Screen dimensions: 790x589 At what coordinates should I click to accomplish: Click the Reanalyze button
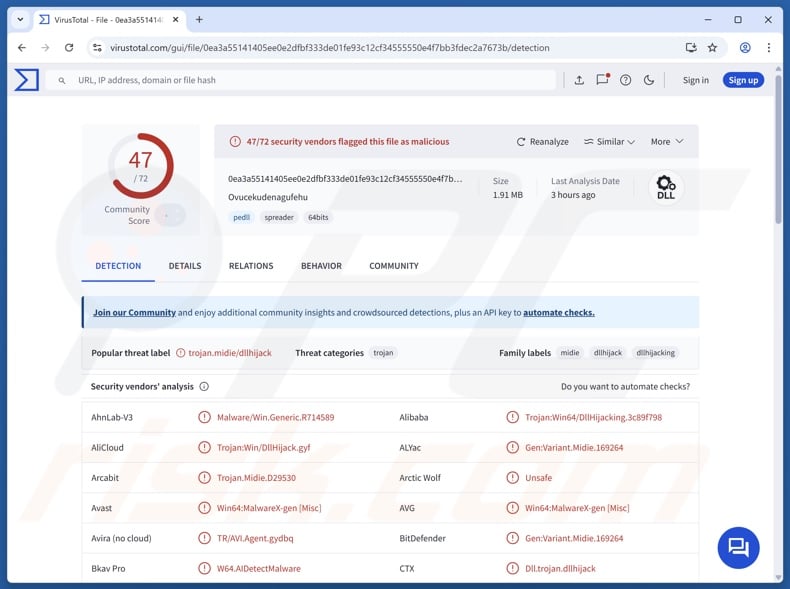coord(543,142)
